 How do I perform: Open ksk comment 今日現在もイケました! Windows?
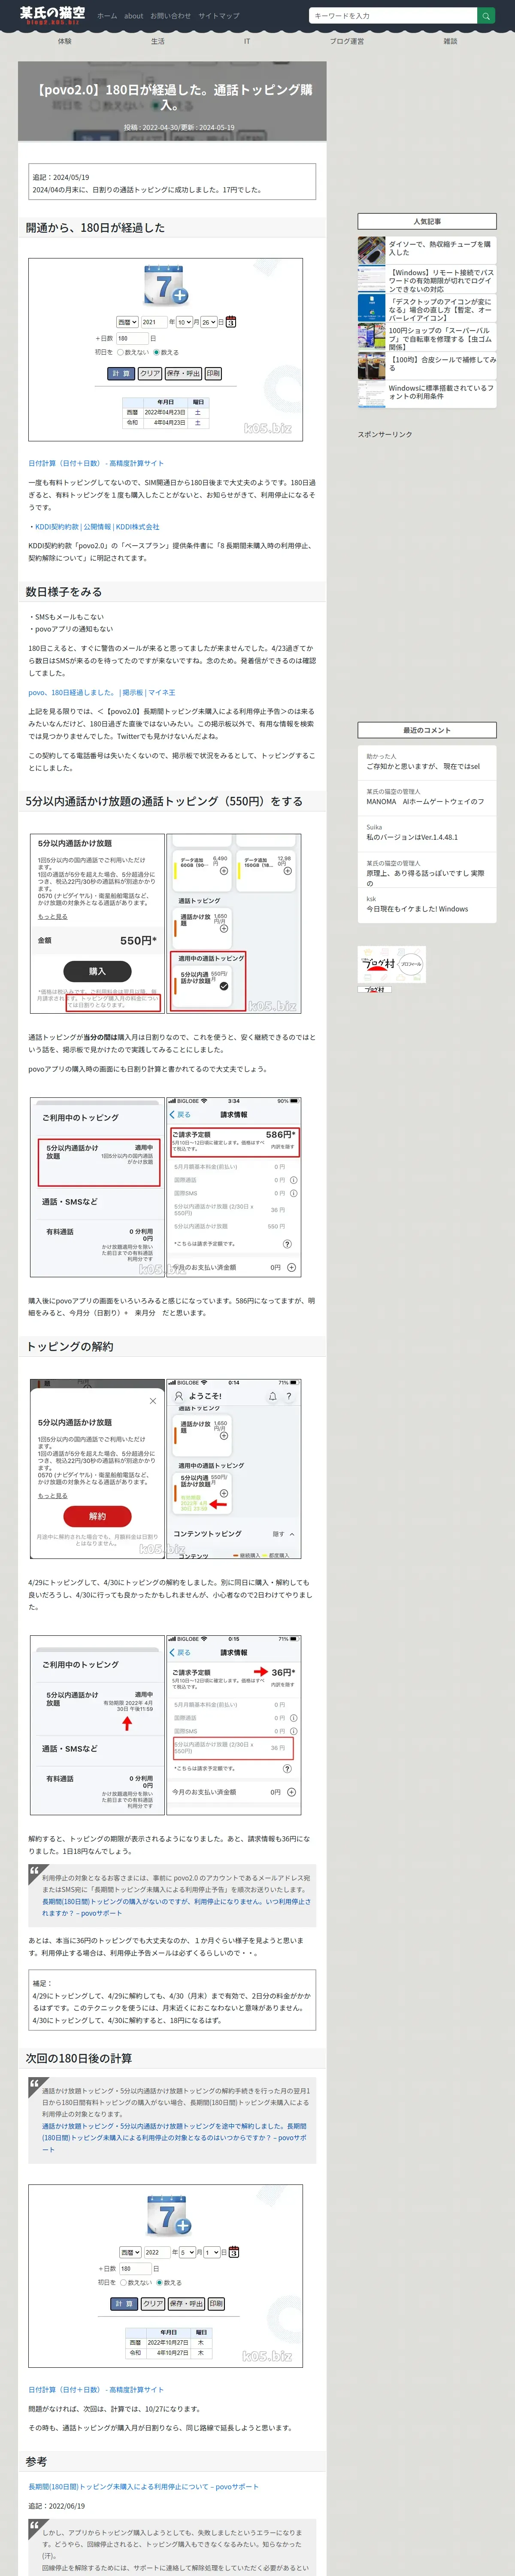[x=426, y=905]
